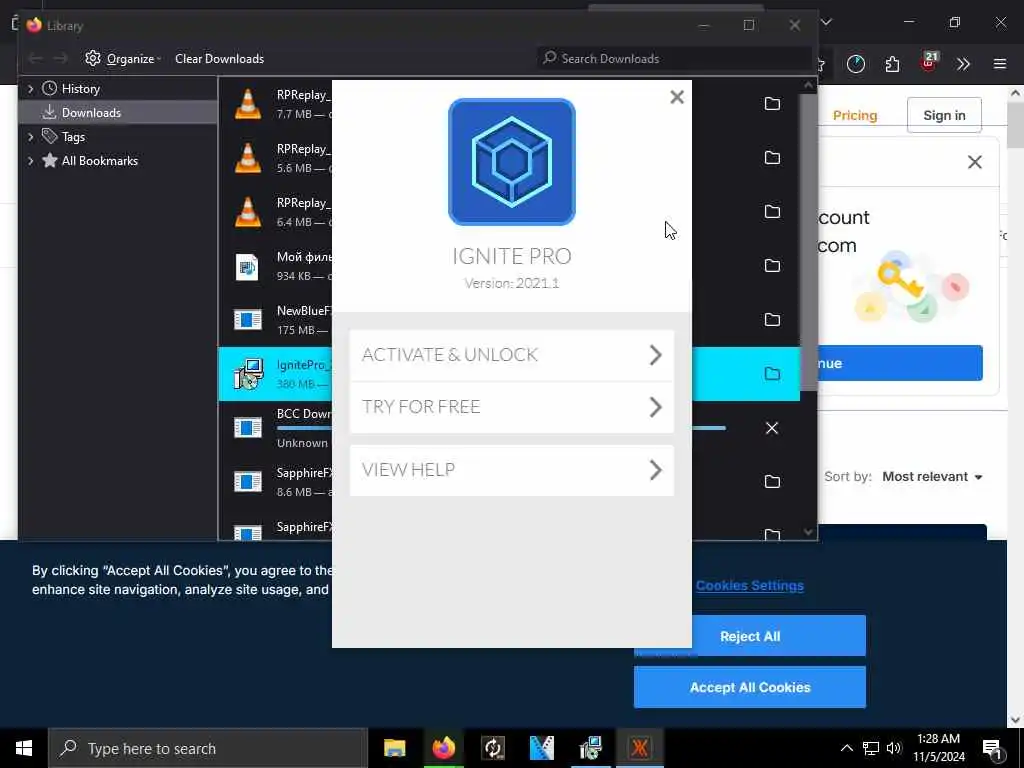Open folder for NewBlueFX 175 MB download
1024x768 pixels.
772,319
